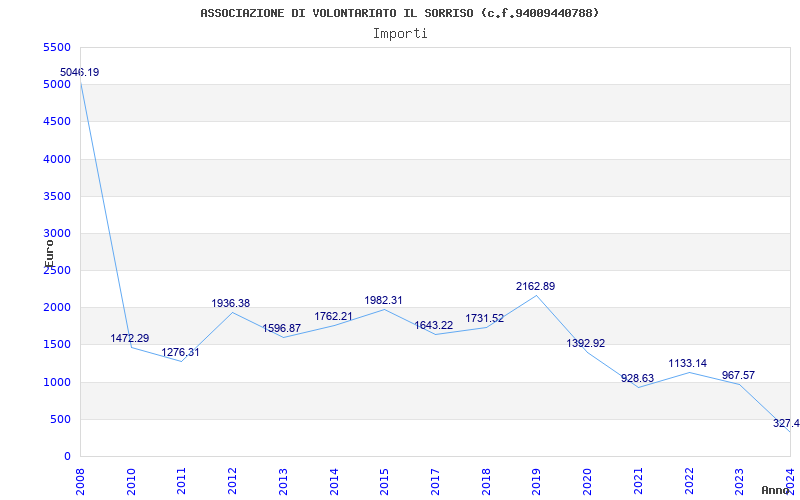The image size is (800, 500).
Task: Click x-axis year 2011
Action: click(182, 481)
